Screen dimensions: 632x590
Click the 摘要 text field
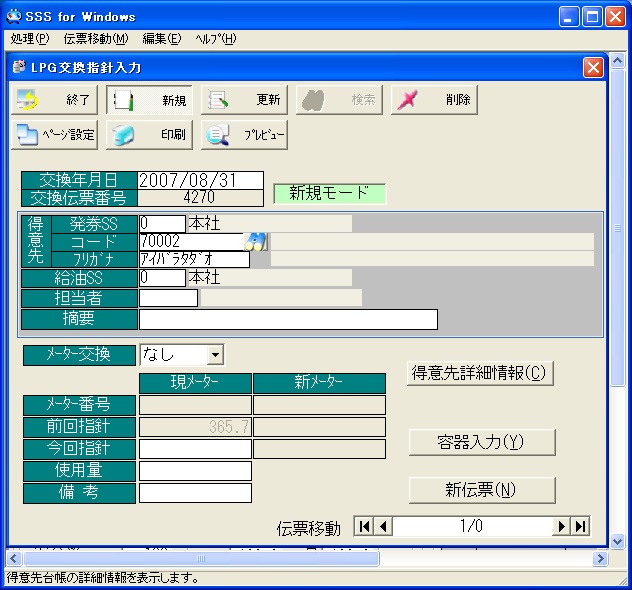point(288,319)
